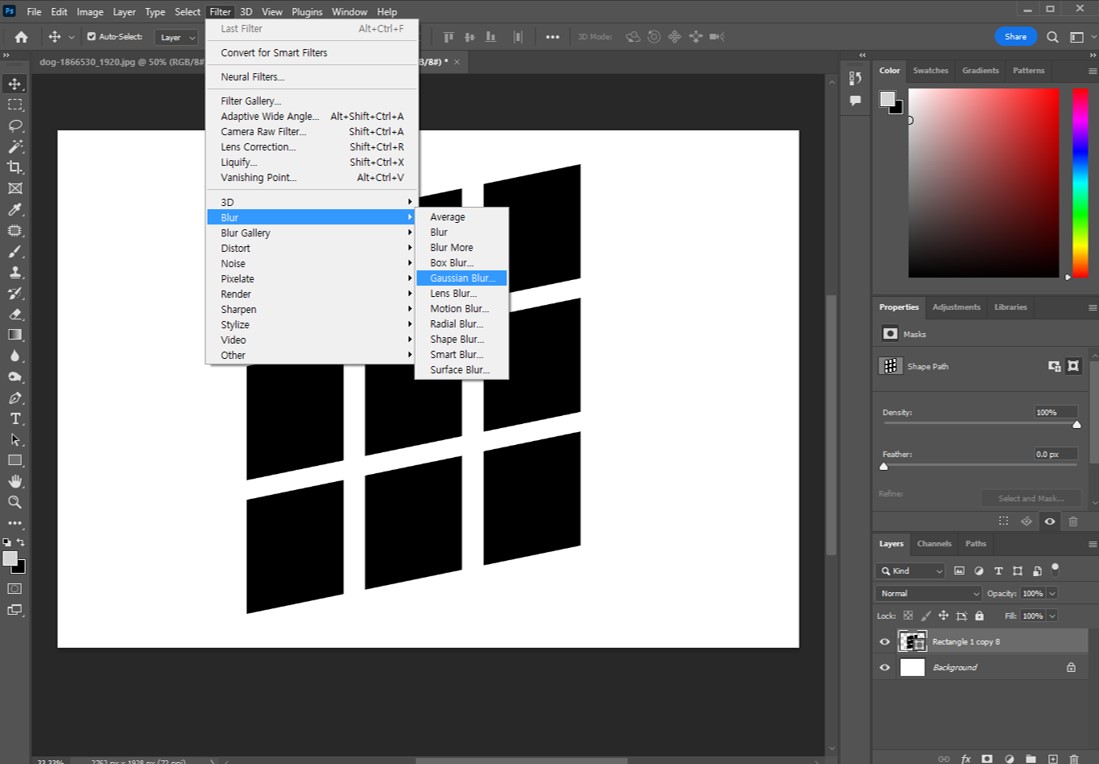Open Neural Filters menu item
The image size is (1099, 764).
pyautogui.click(x=312, y=77)
